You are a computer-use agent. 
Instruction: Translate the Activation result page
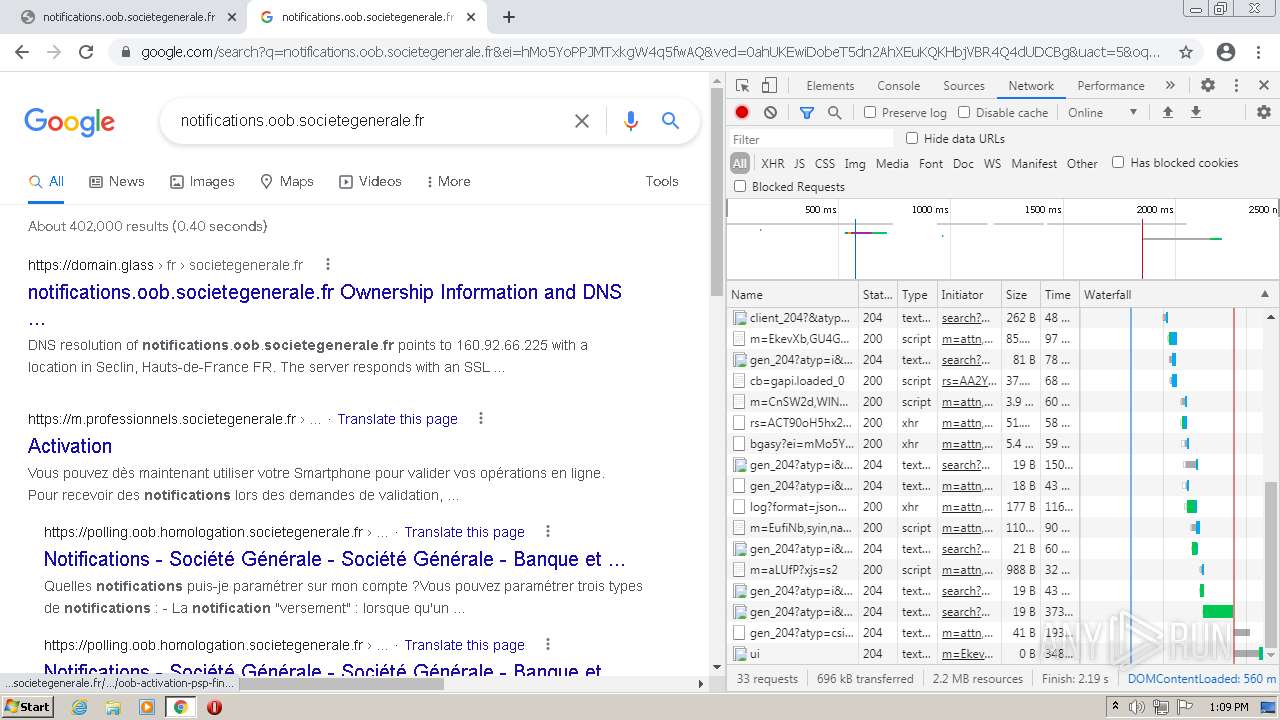coord(397,419)
